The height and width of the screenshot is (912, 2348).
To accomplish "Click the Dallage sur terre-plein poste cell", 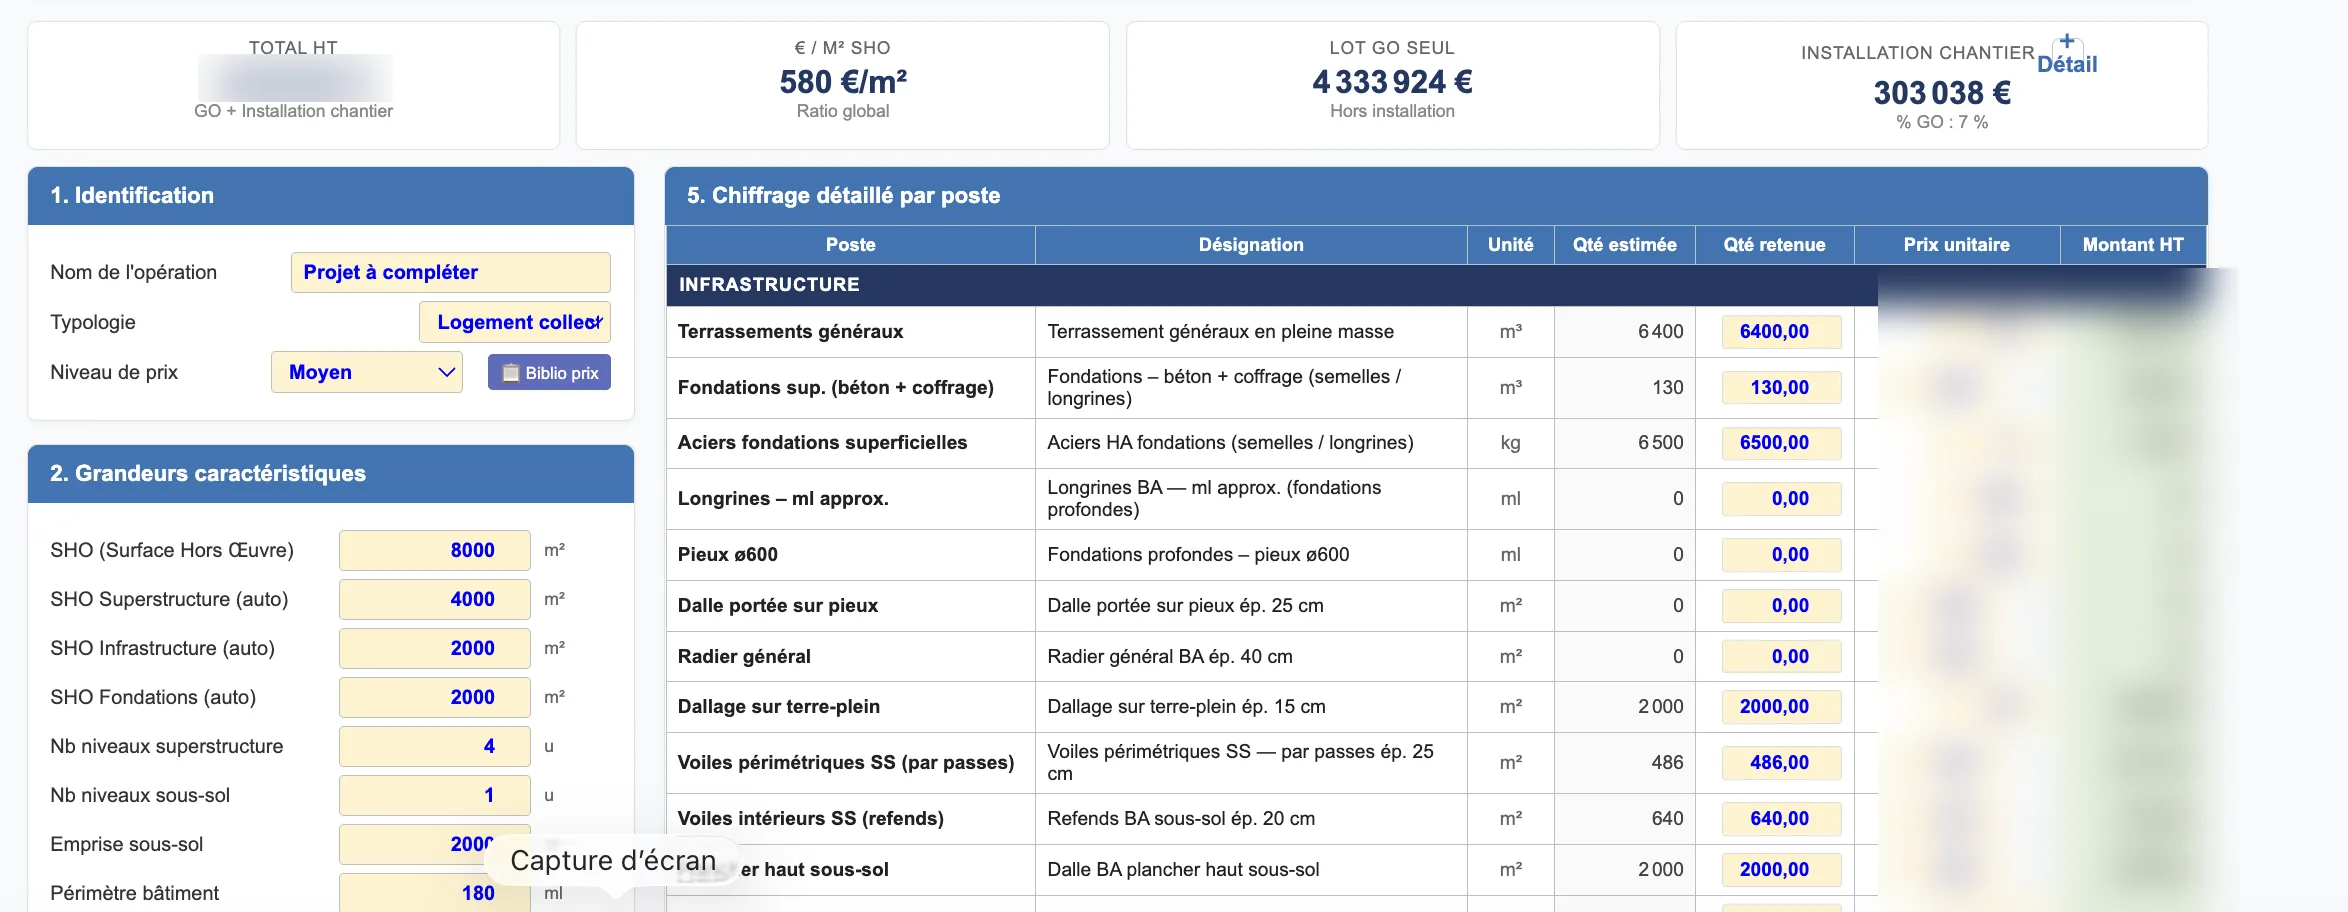I will [x=851, y=707].
